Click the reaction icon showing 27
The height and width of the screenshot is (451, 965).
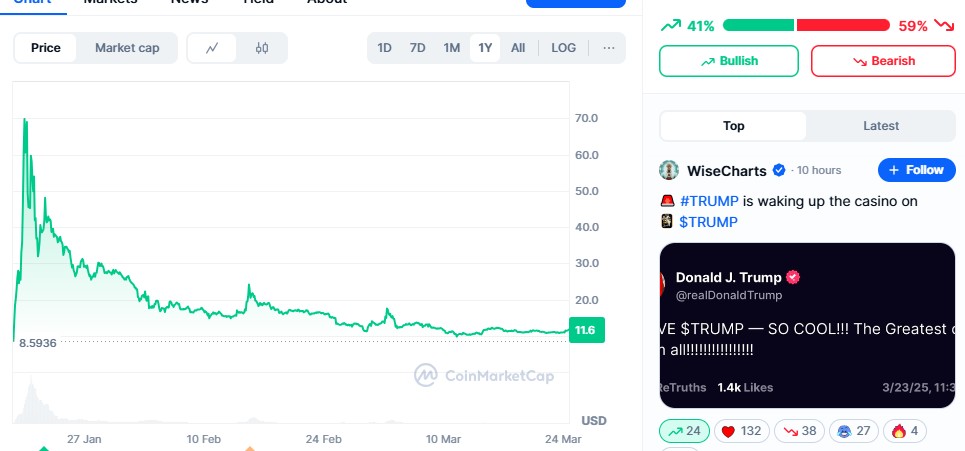pos(855,431)
